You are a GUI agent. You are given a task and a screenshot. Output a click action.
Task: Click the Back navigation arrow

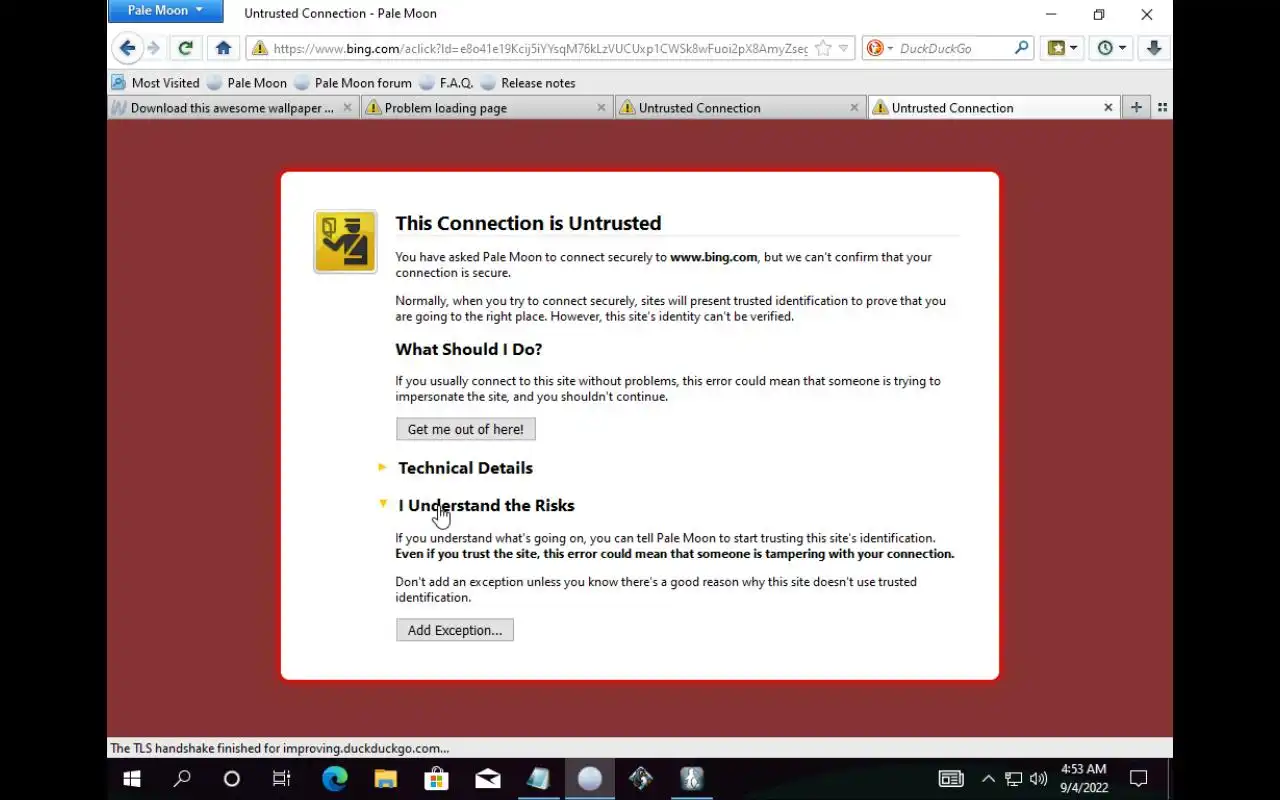point(127,48)
